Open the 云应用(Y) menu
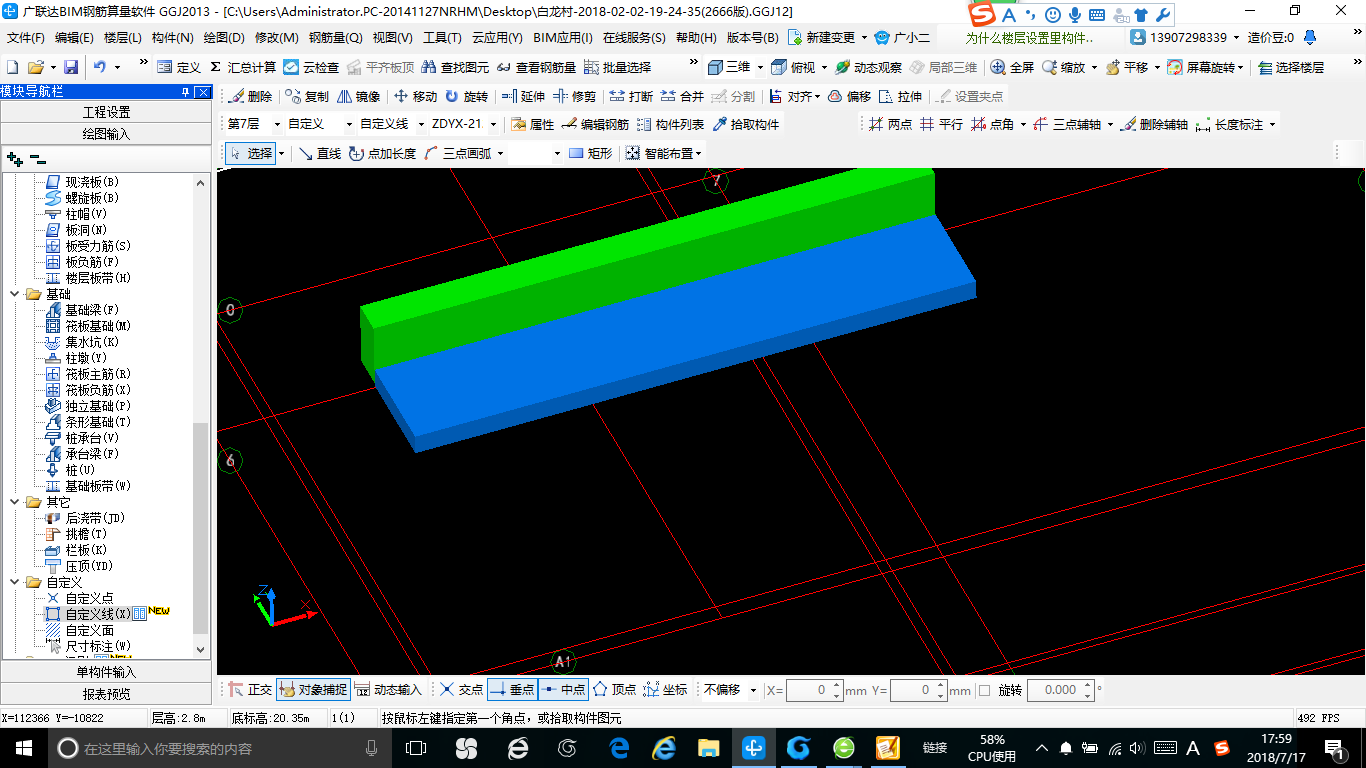Image resolution: width=1366 pixels, height=768 pixels. point(497,37)
